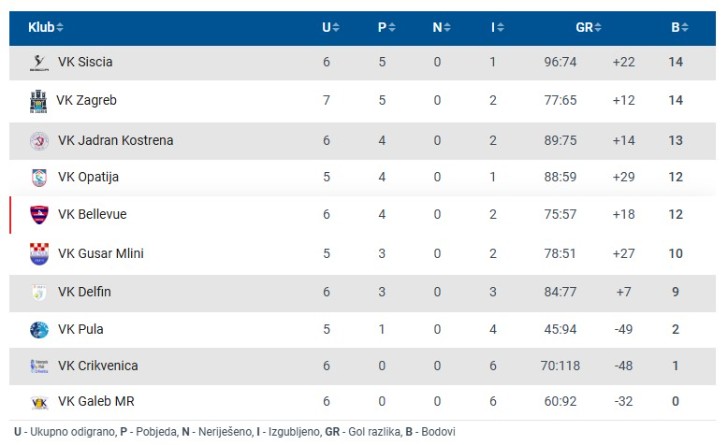
Task: Sort standings by I losses column
Action: coord(497,28)
